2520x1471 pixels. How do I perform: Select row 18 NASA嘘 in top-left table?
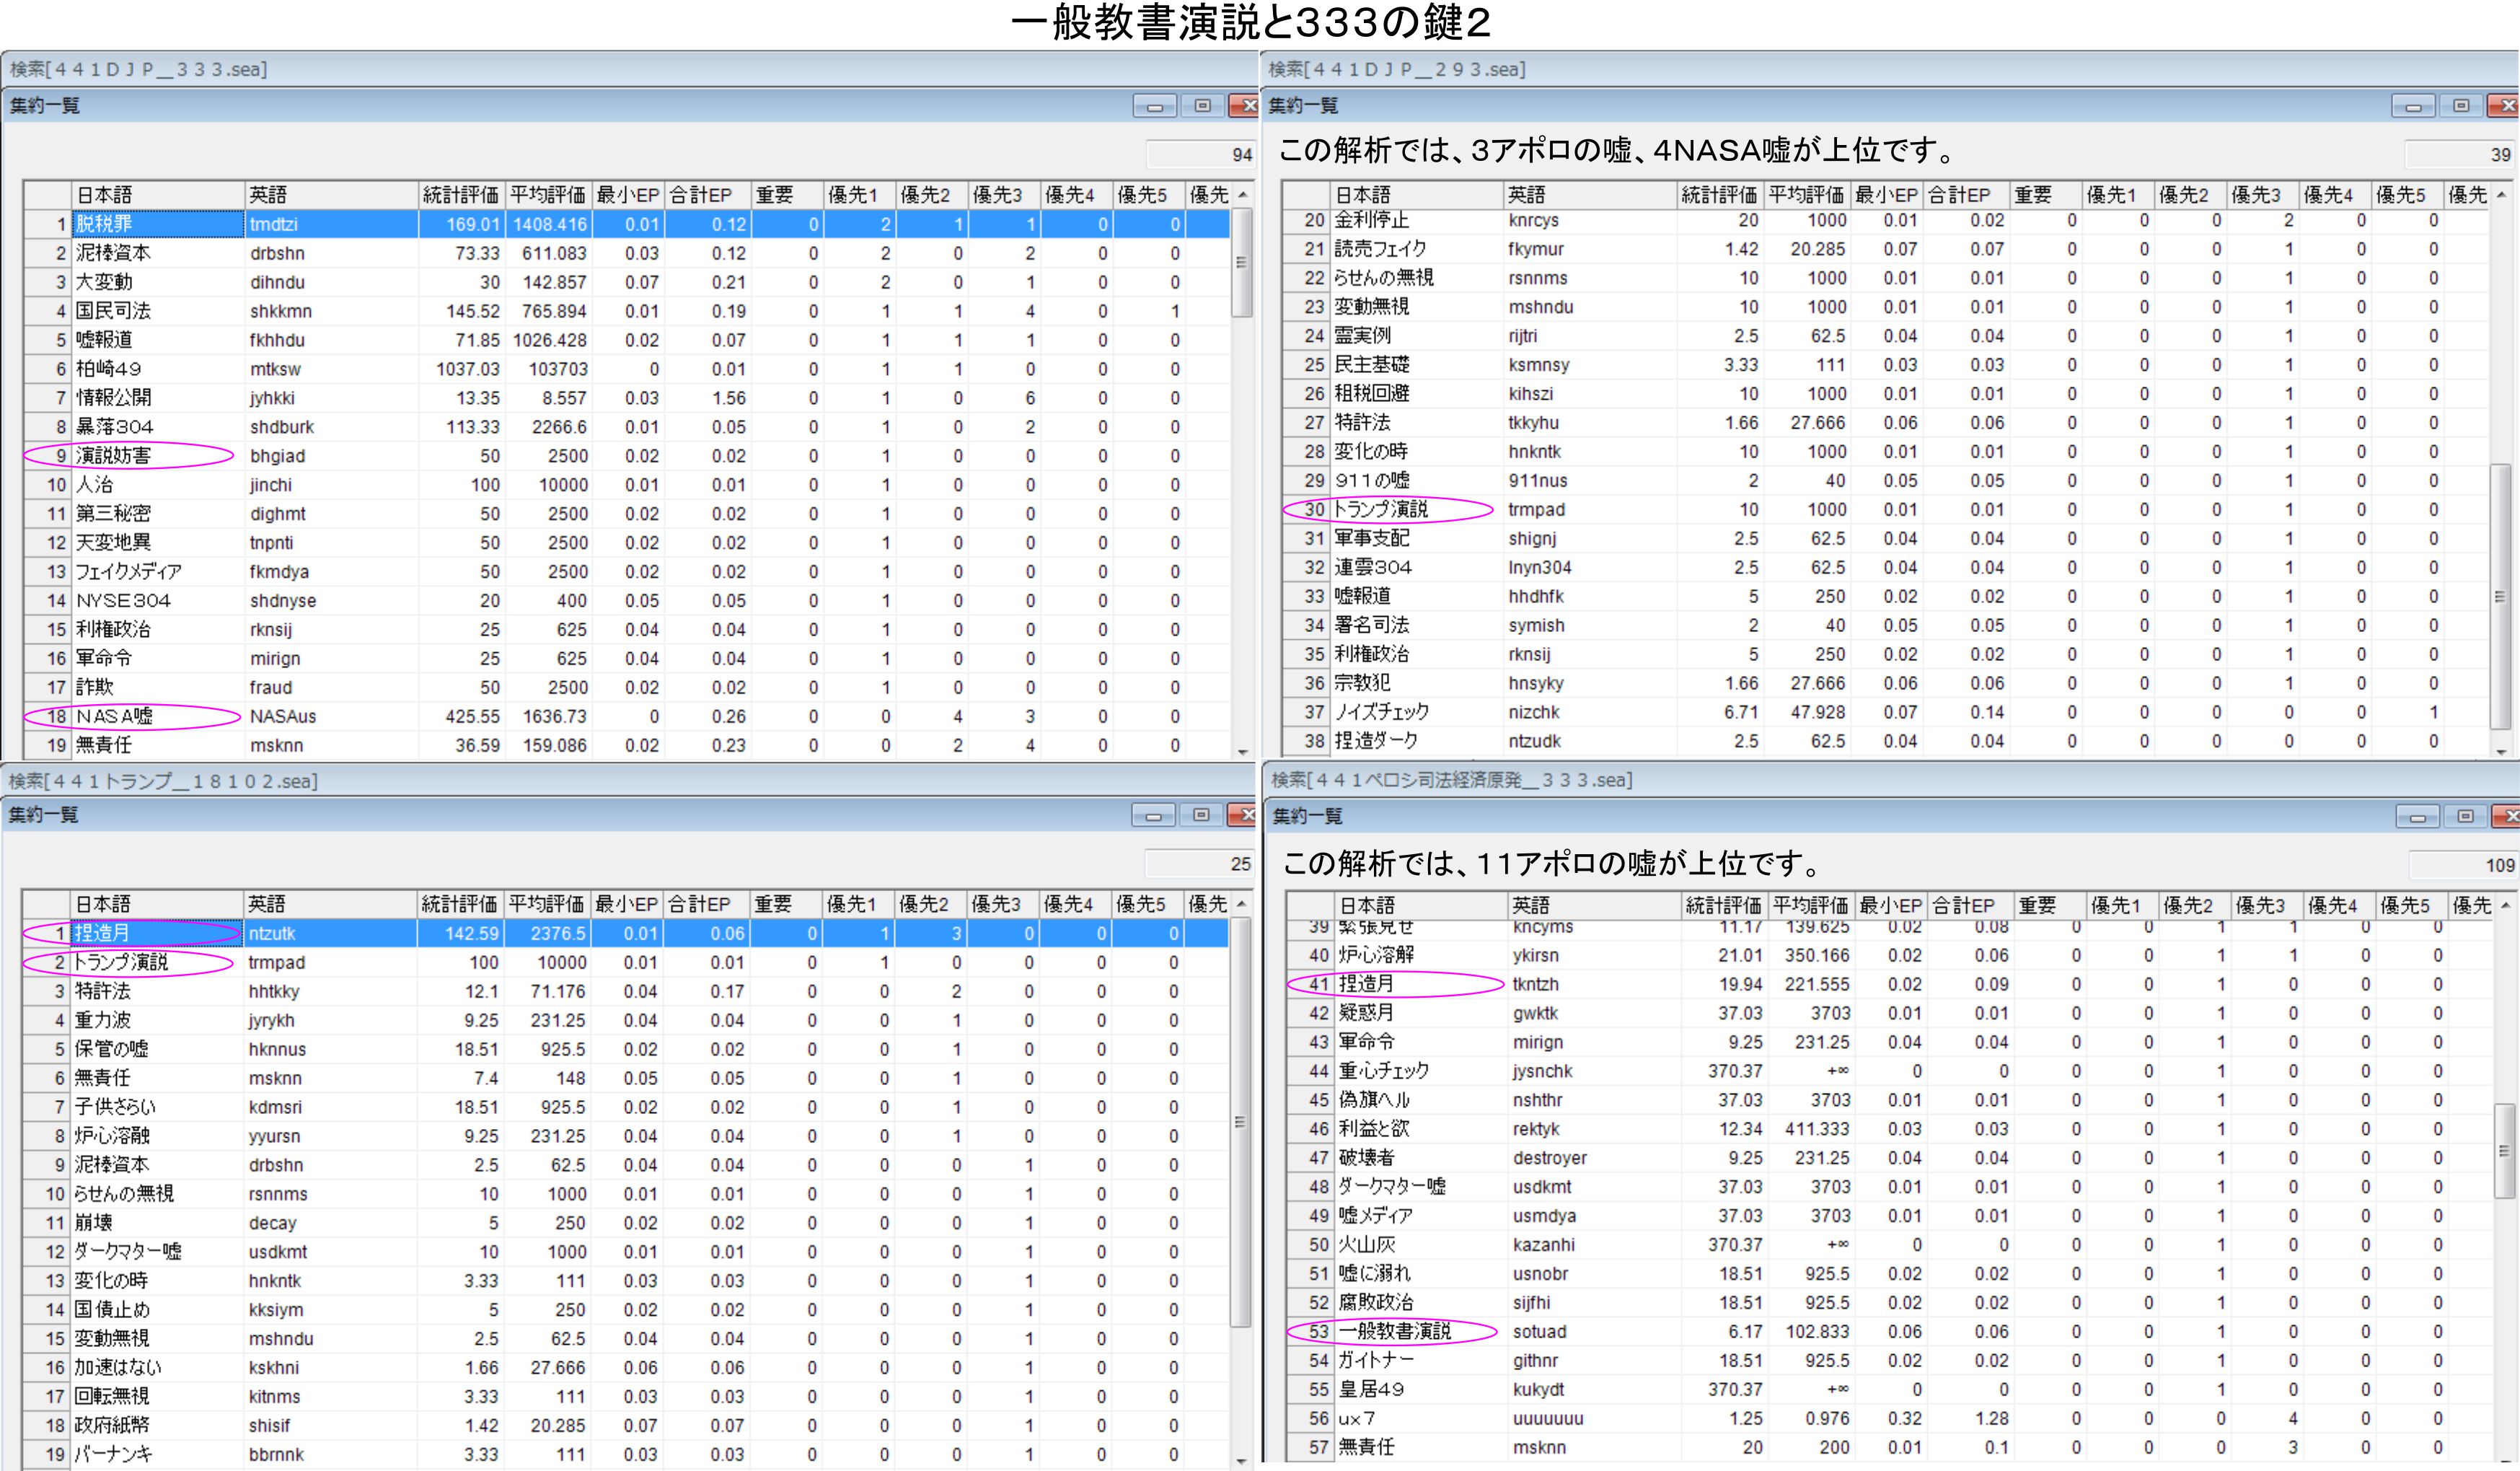point(115,716)
